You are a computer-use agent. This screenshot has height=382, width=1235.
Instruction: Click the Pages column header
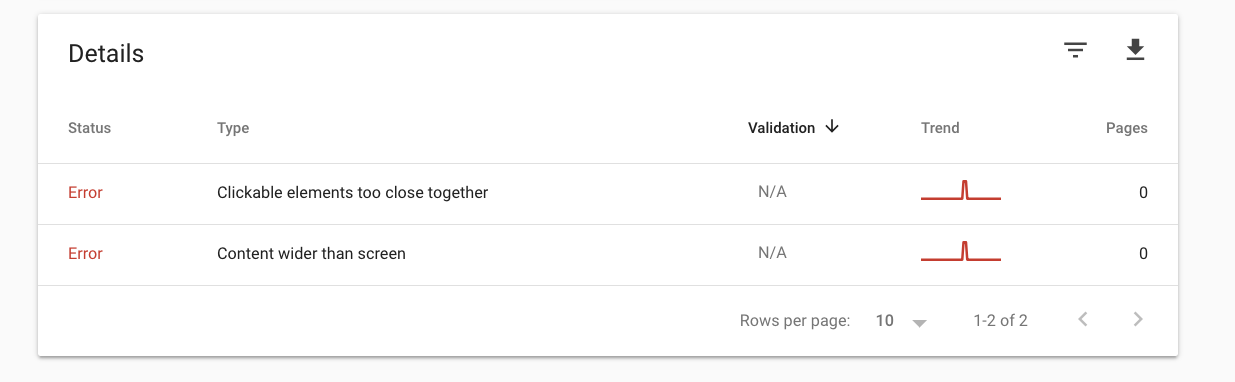click(1126, 128)
